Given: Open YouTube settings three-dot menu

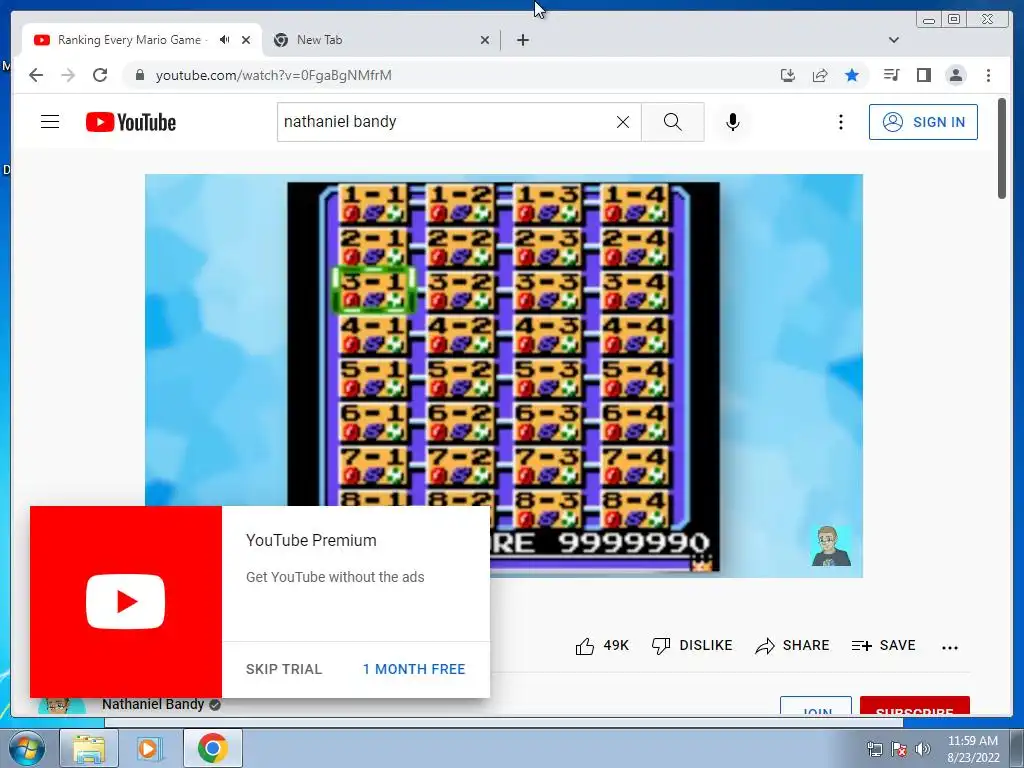Looking at the screenshot, I should pyautogui.click(x=840, y=121).
